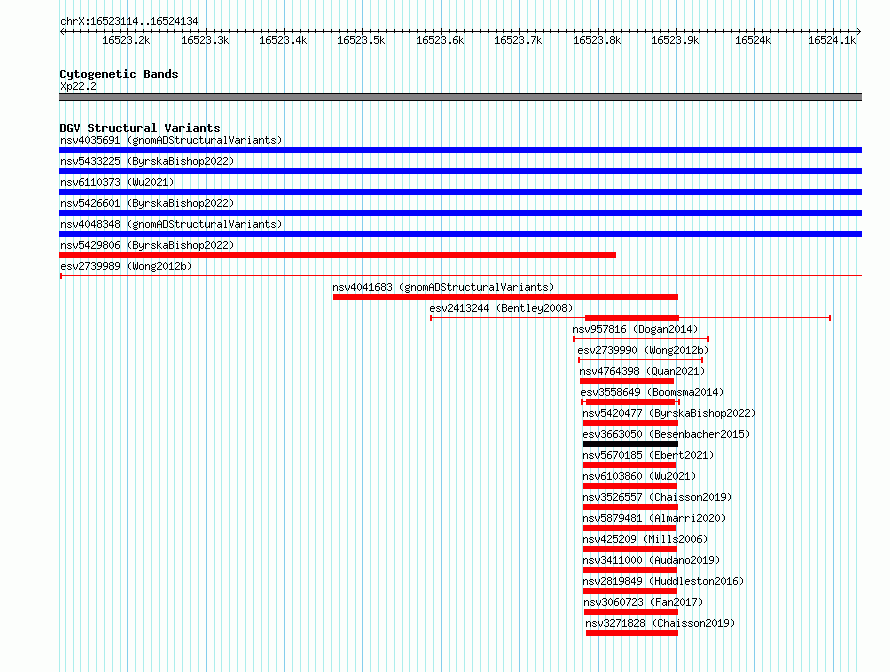Click the red bar under nsv5879481
Screen dimensions: 890x672
(629, 528)
